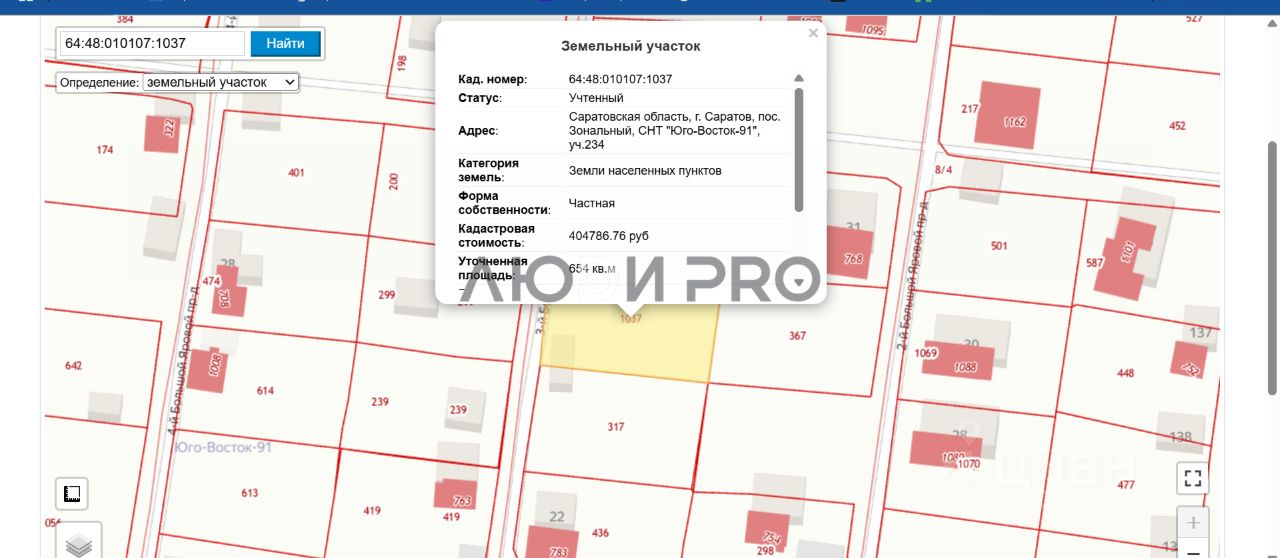Click parcel label 477 on map
This screenshot has width=1280, height=558.
[1126, 485]
